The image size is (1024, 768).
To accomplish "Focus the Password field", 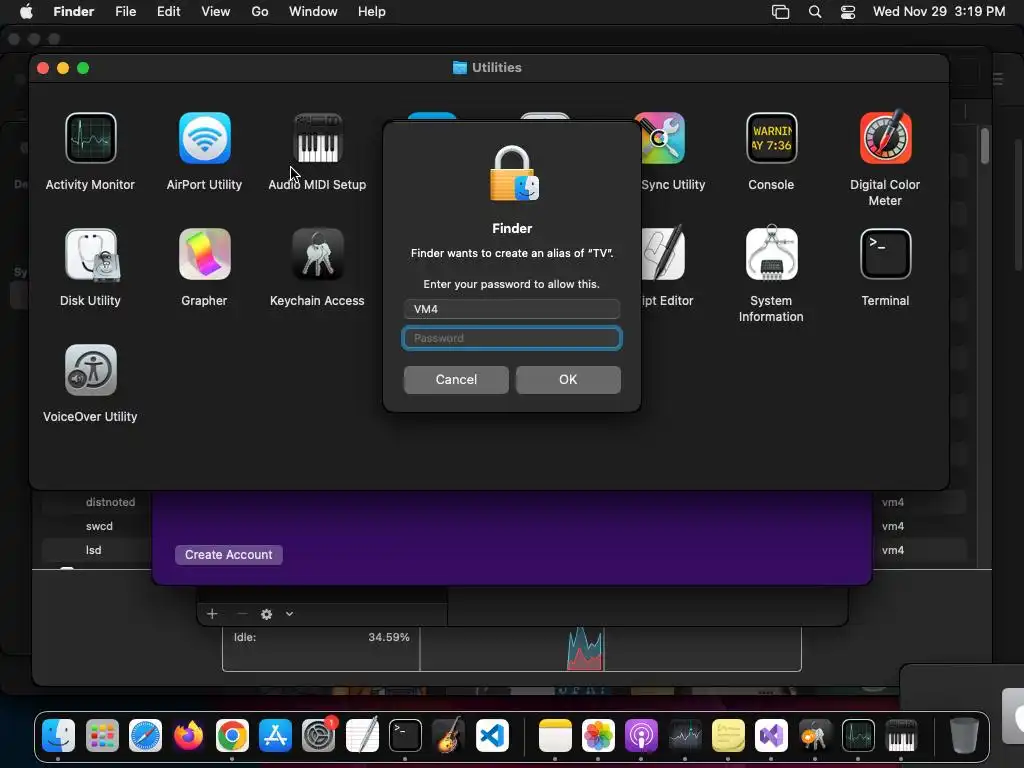I will click(x=512, y=338).
